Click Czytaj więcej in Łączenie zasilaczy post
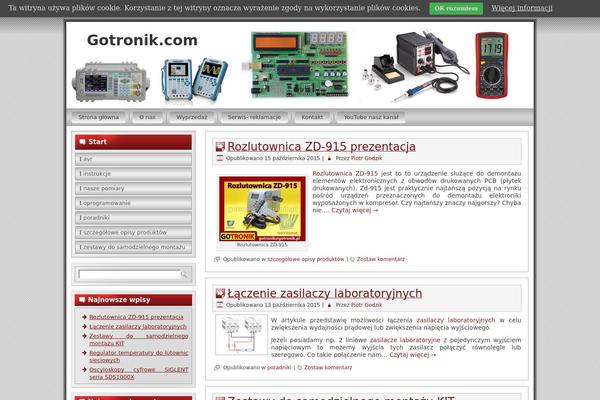The width and height of the screenshot is (600, 400). tap(413, 355)
